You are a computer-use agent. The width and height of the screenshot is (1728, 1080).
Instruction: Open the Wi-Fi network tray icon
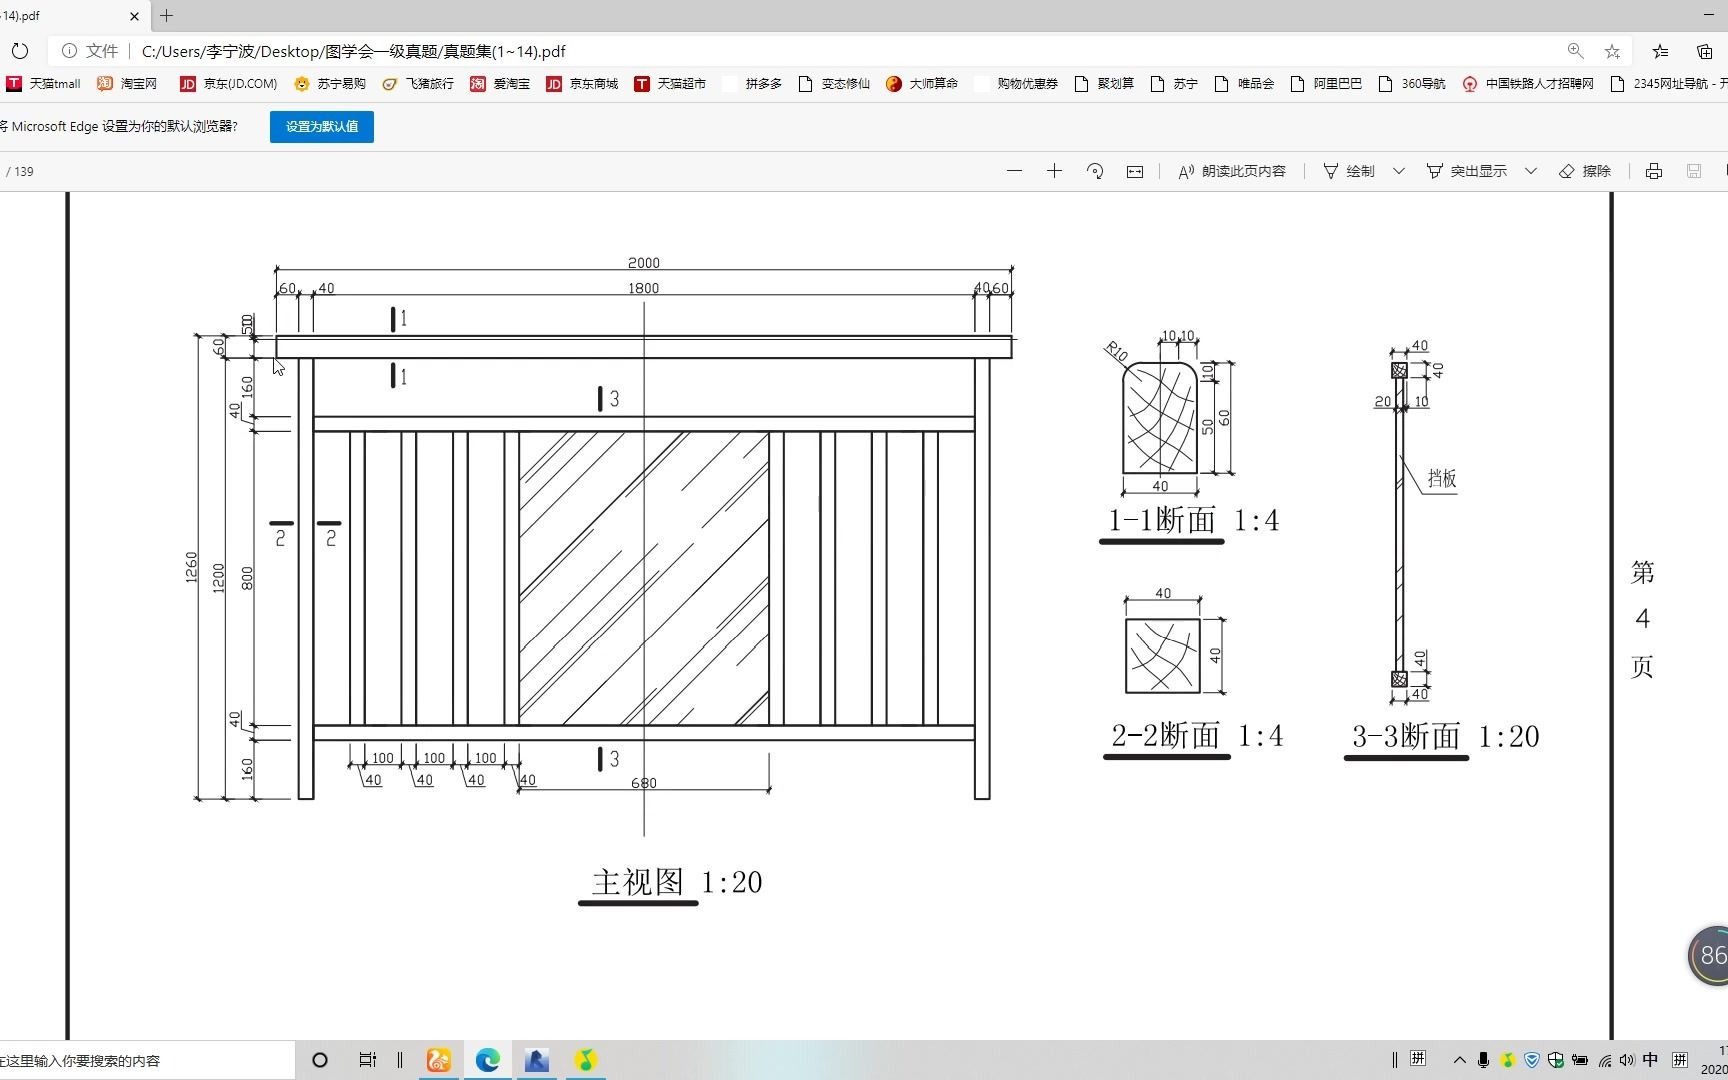1604,1060
